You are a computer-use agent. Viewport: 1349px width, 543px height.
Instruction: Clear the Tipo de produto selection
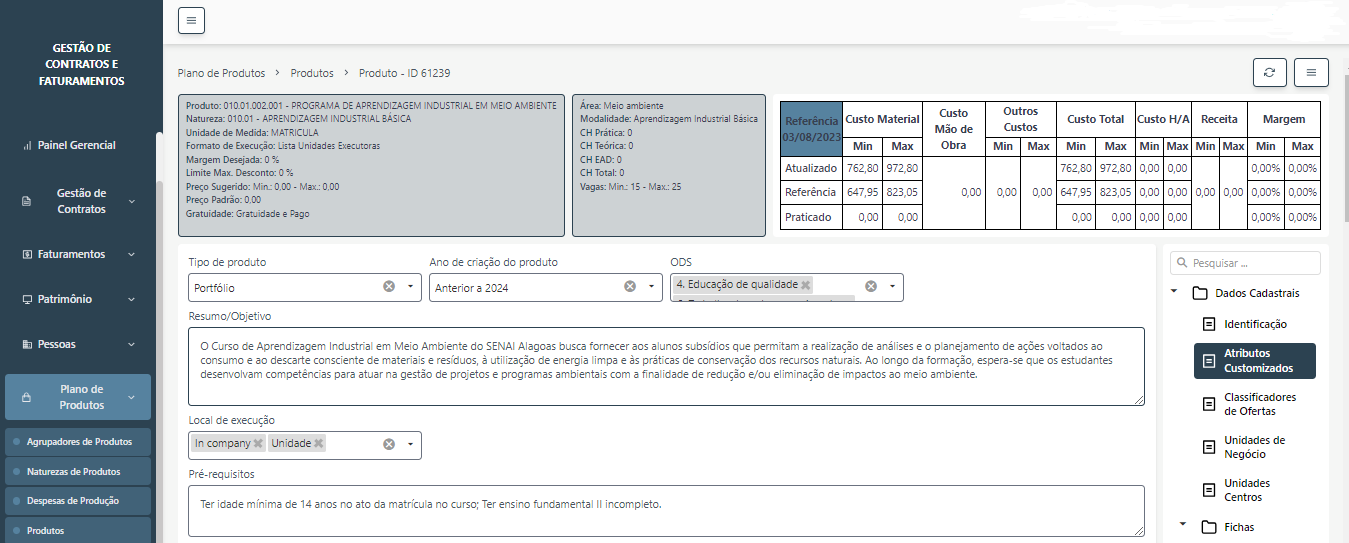(x=389, y=287)
